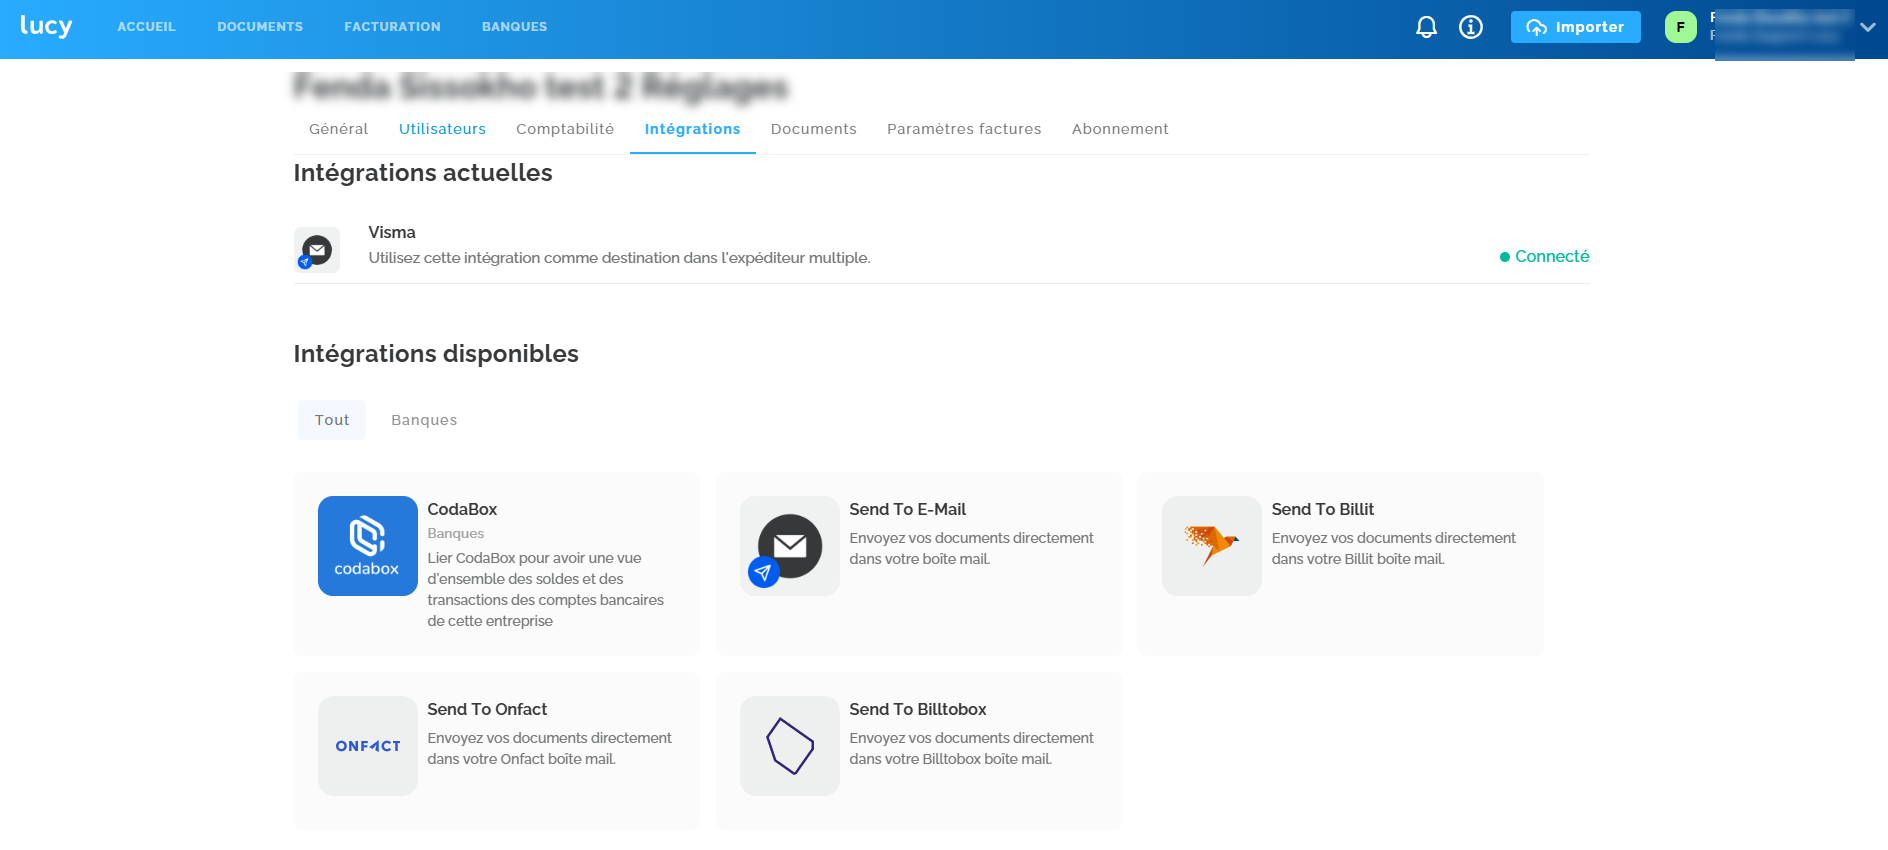Viewport: 1888px width, 850px height.
Task: Open the Documents top menu
Action: coord(260,27)
